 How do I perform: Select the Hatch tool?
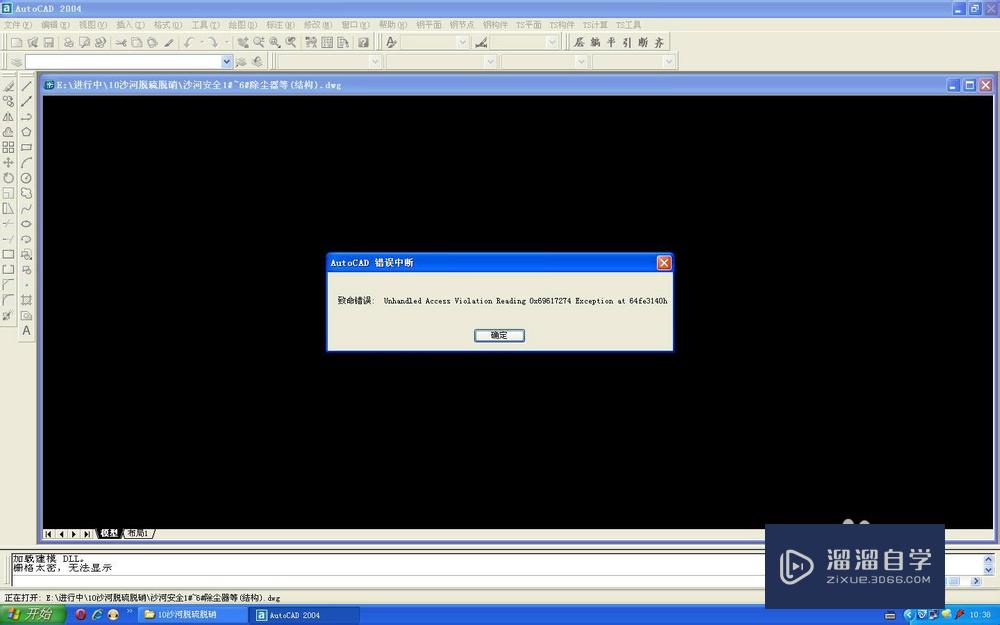[x=26, y=300]
